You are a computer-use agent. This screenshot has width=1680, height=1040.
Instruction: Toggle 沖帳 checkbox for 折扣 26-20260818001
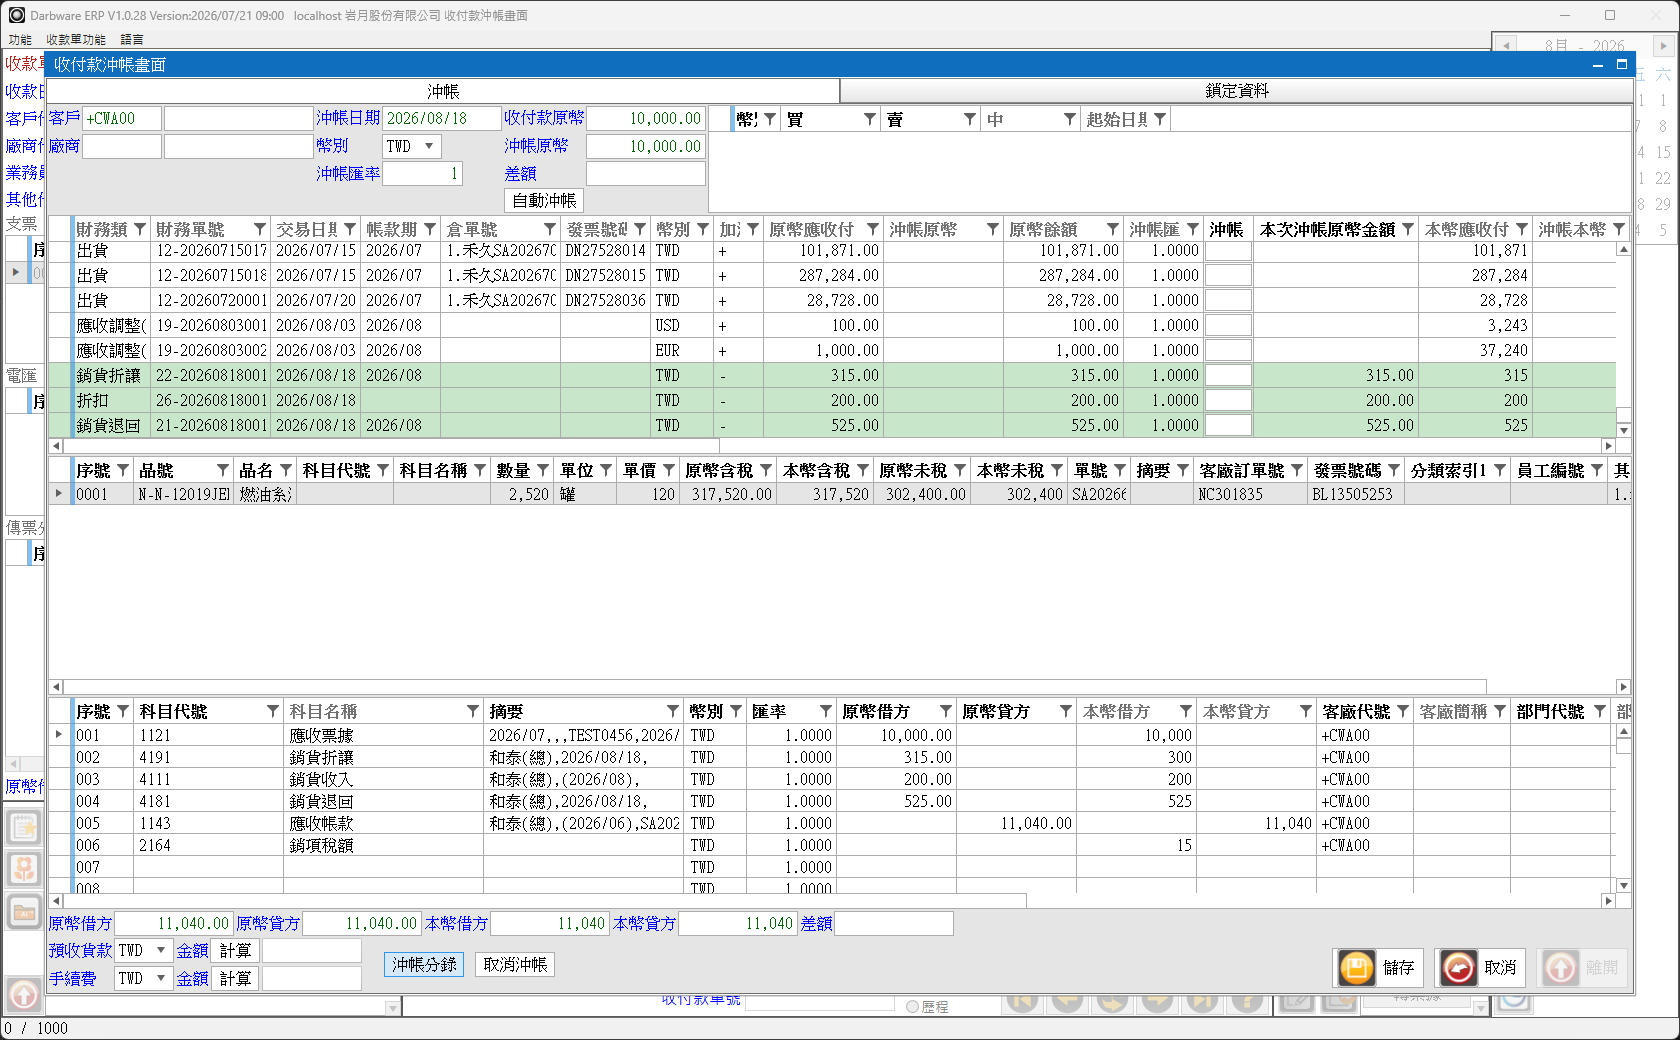1228,400
